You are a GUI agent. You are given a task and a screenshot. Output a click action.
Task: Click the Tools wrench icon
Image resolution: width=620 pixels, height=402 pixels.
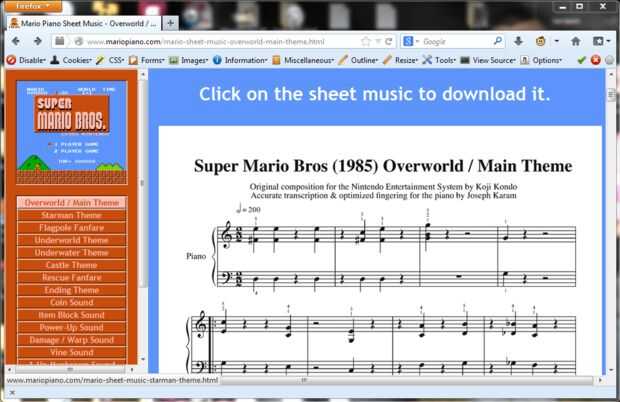point(427,60)
